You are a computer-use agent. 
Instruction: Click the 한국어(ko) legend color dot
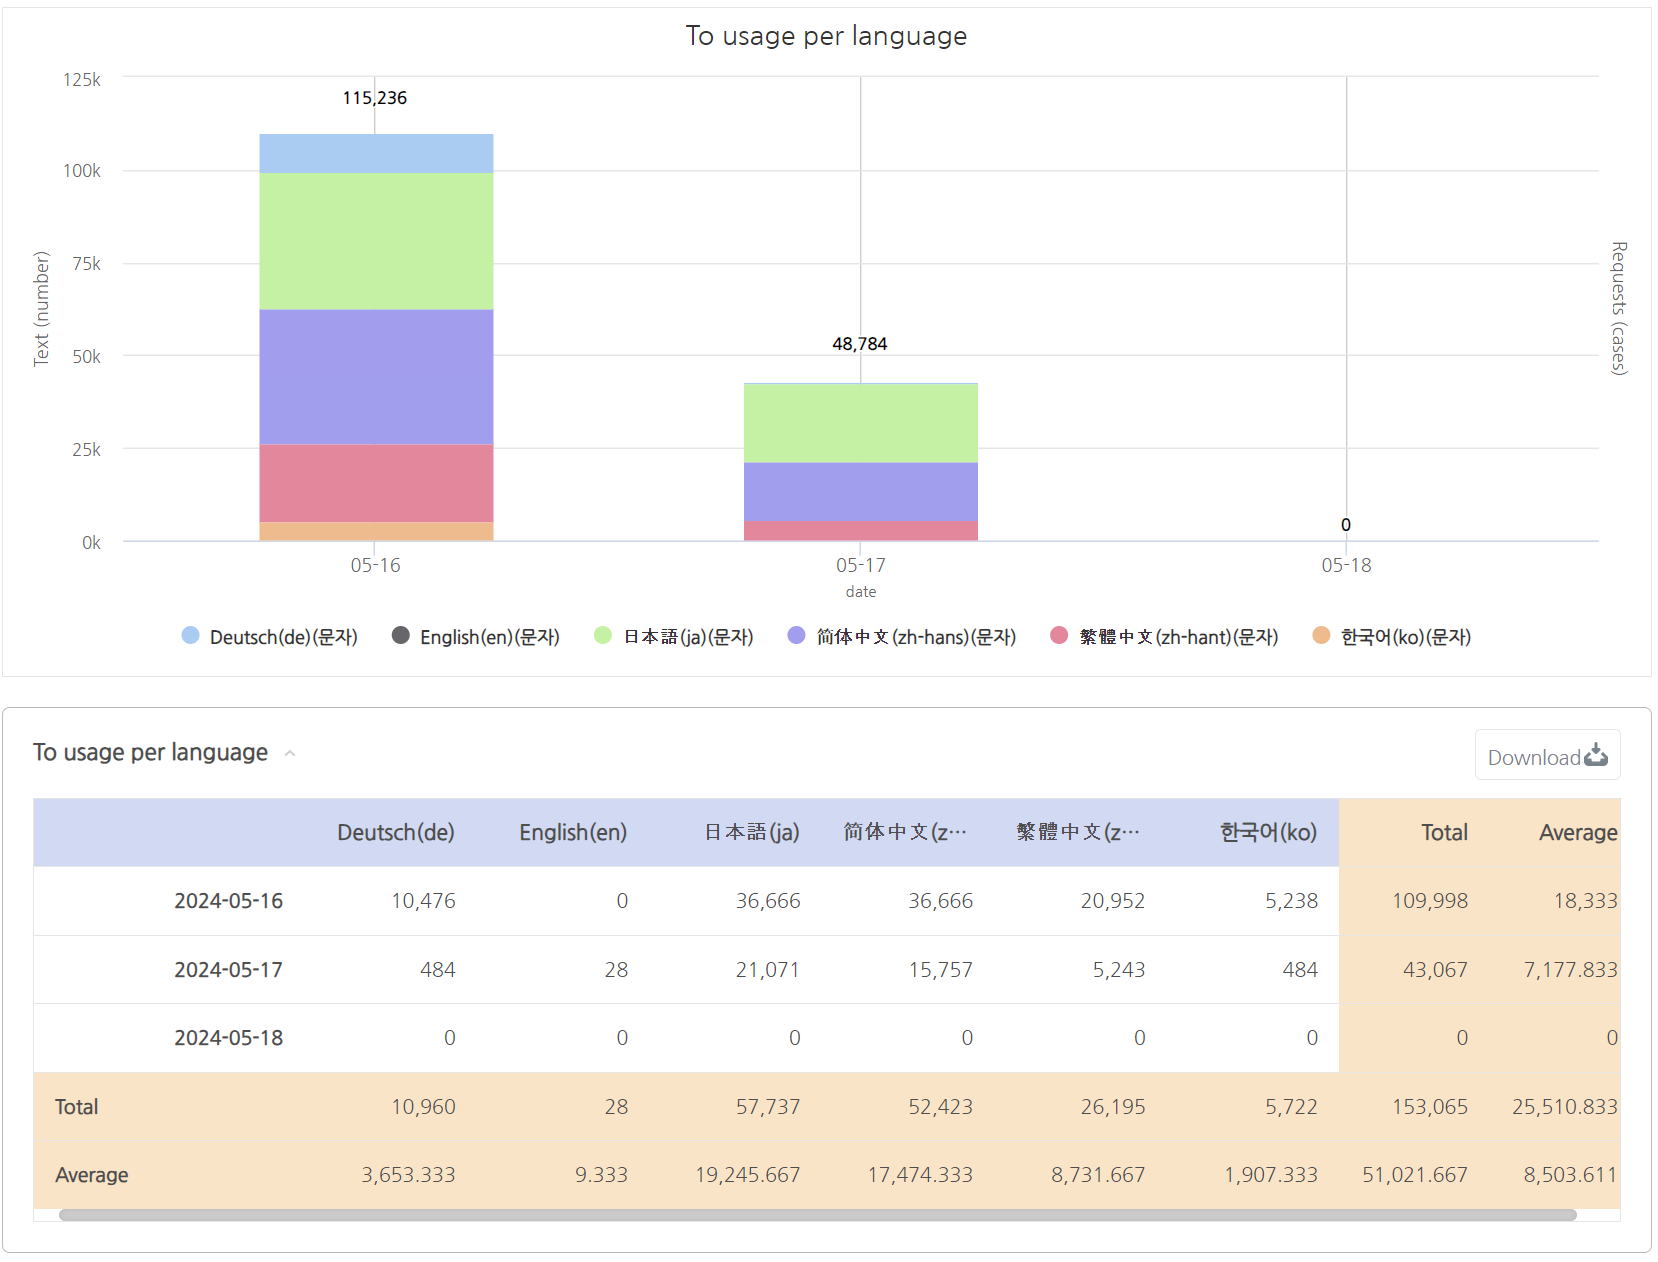(1320, 636)
